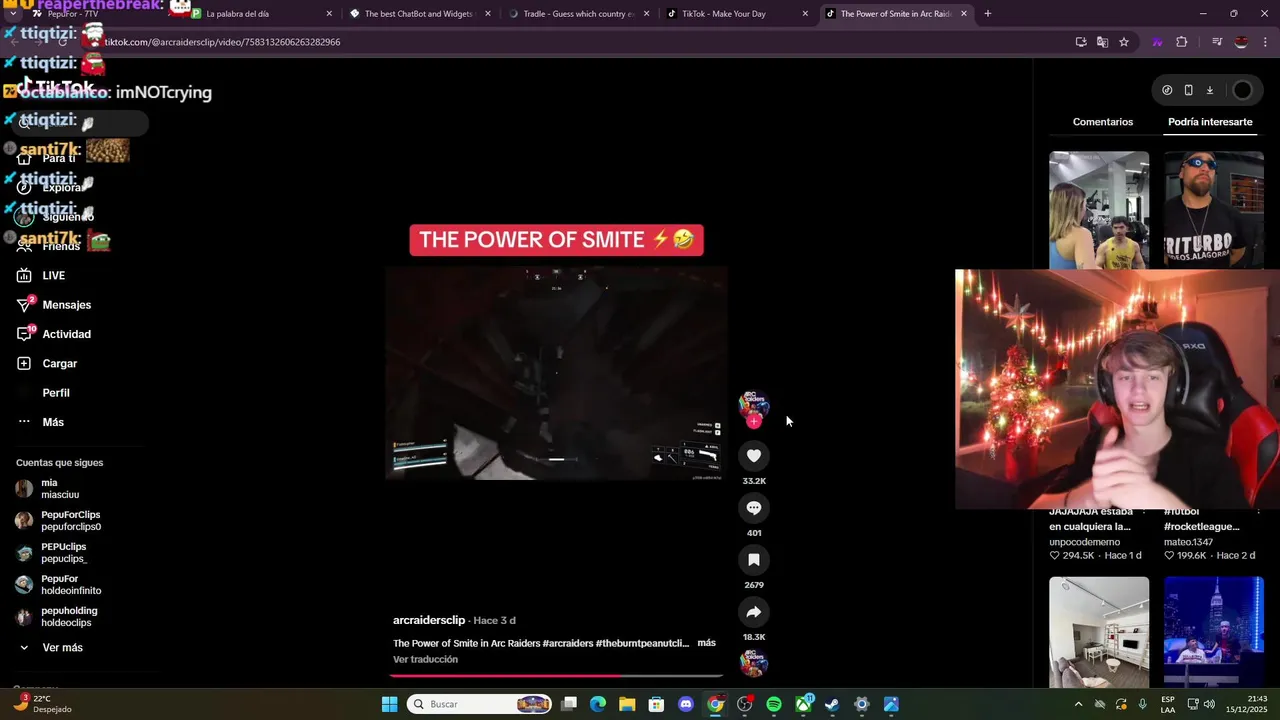This screenshot has width=1280, height=720.
Task: Open the FRITURBO suggested video thumbnail
Action: [1214, 210]
